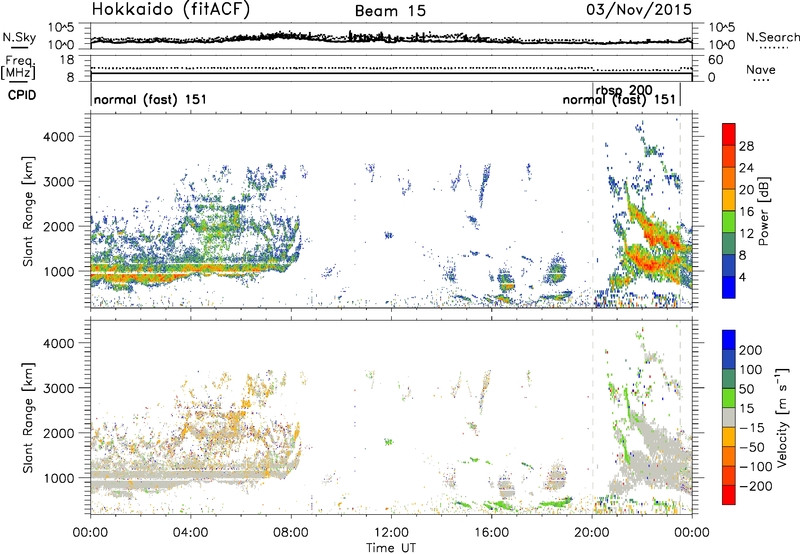Click the "Time UT" axis title
This screenshot has width=800, height=554.
[391, 548]
